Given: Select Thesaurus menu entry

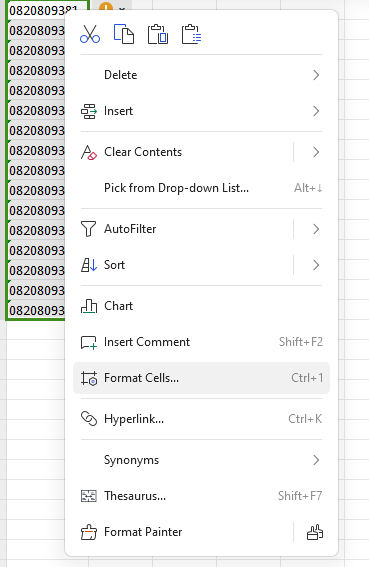Looking at the screenshot, I should click(201, 496).
